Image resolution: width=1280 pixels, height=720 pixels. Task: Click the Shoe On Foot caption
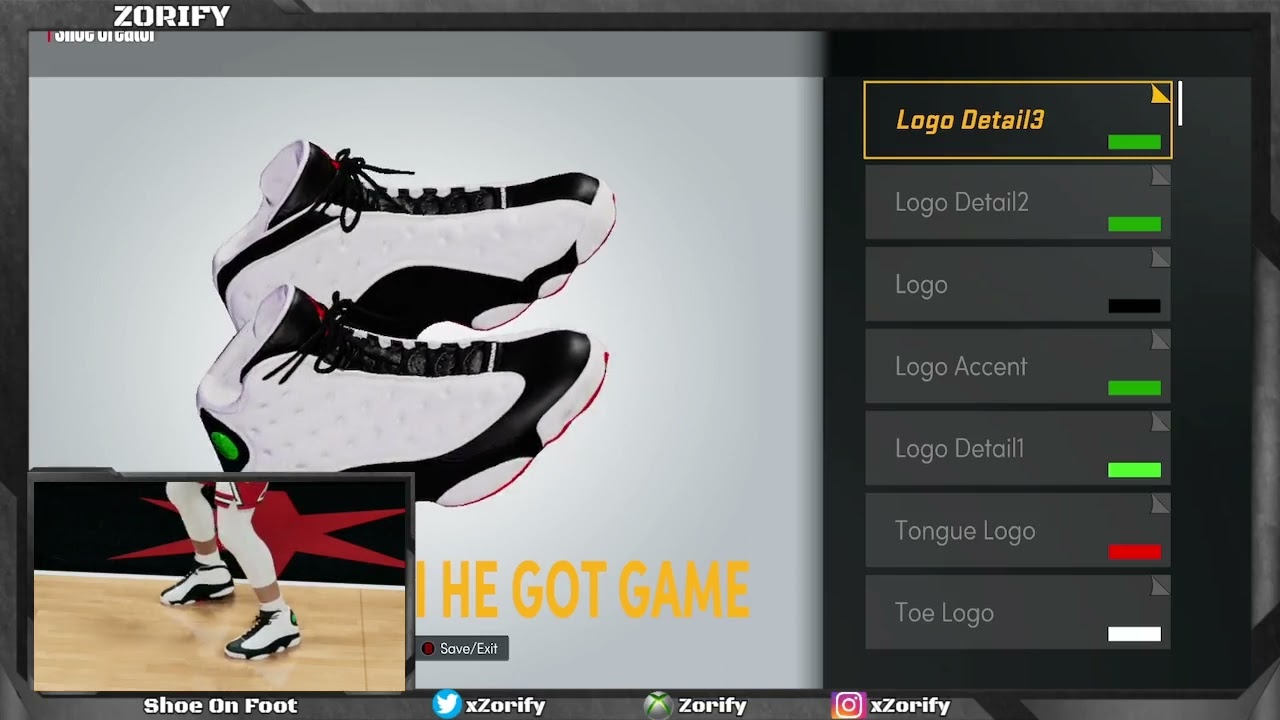point(220,706)
